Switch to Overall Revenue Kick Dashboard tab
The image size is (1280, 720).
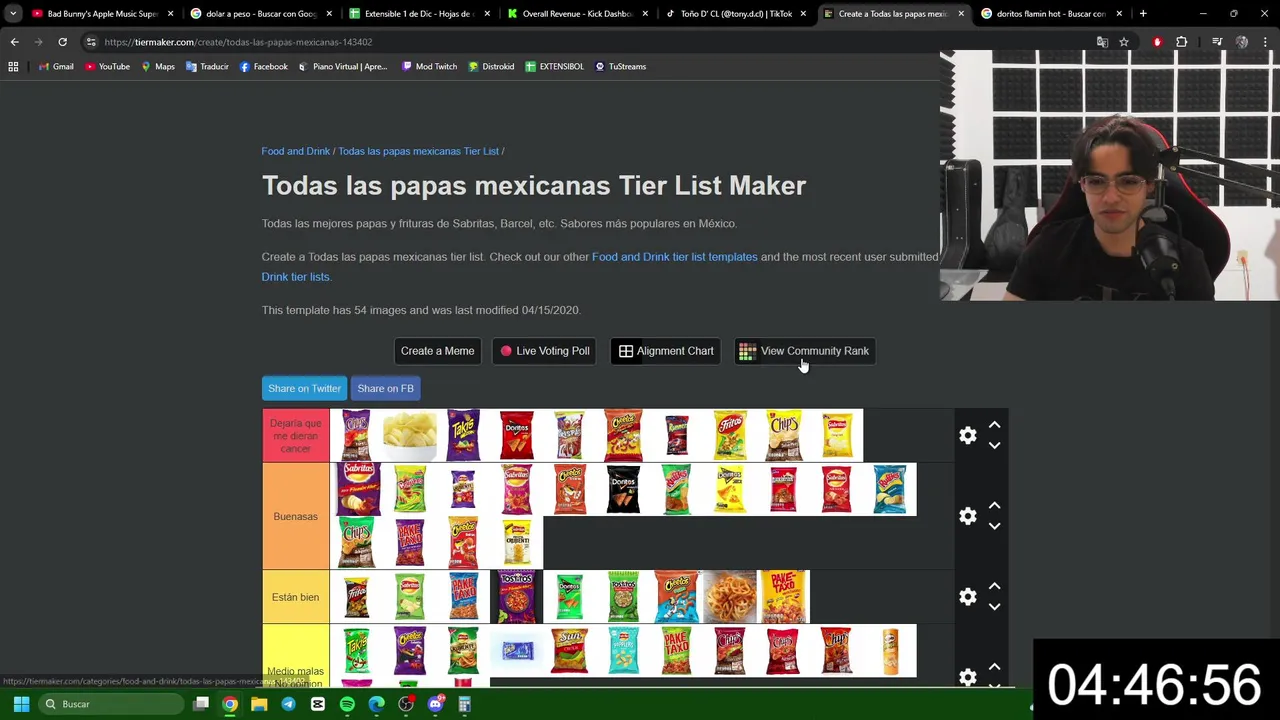click(577, 14)
